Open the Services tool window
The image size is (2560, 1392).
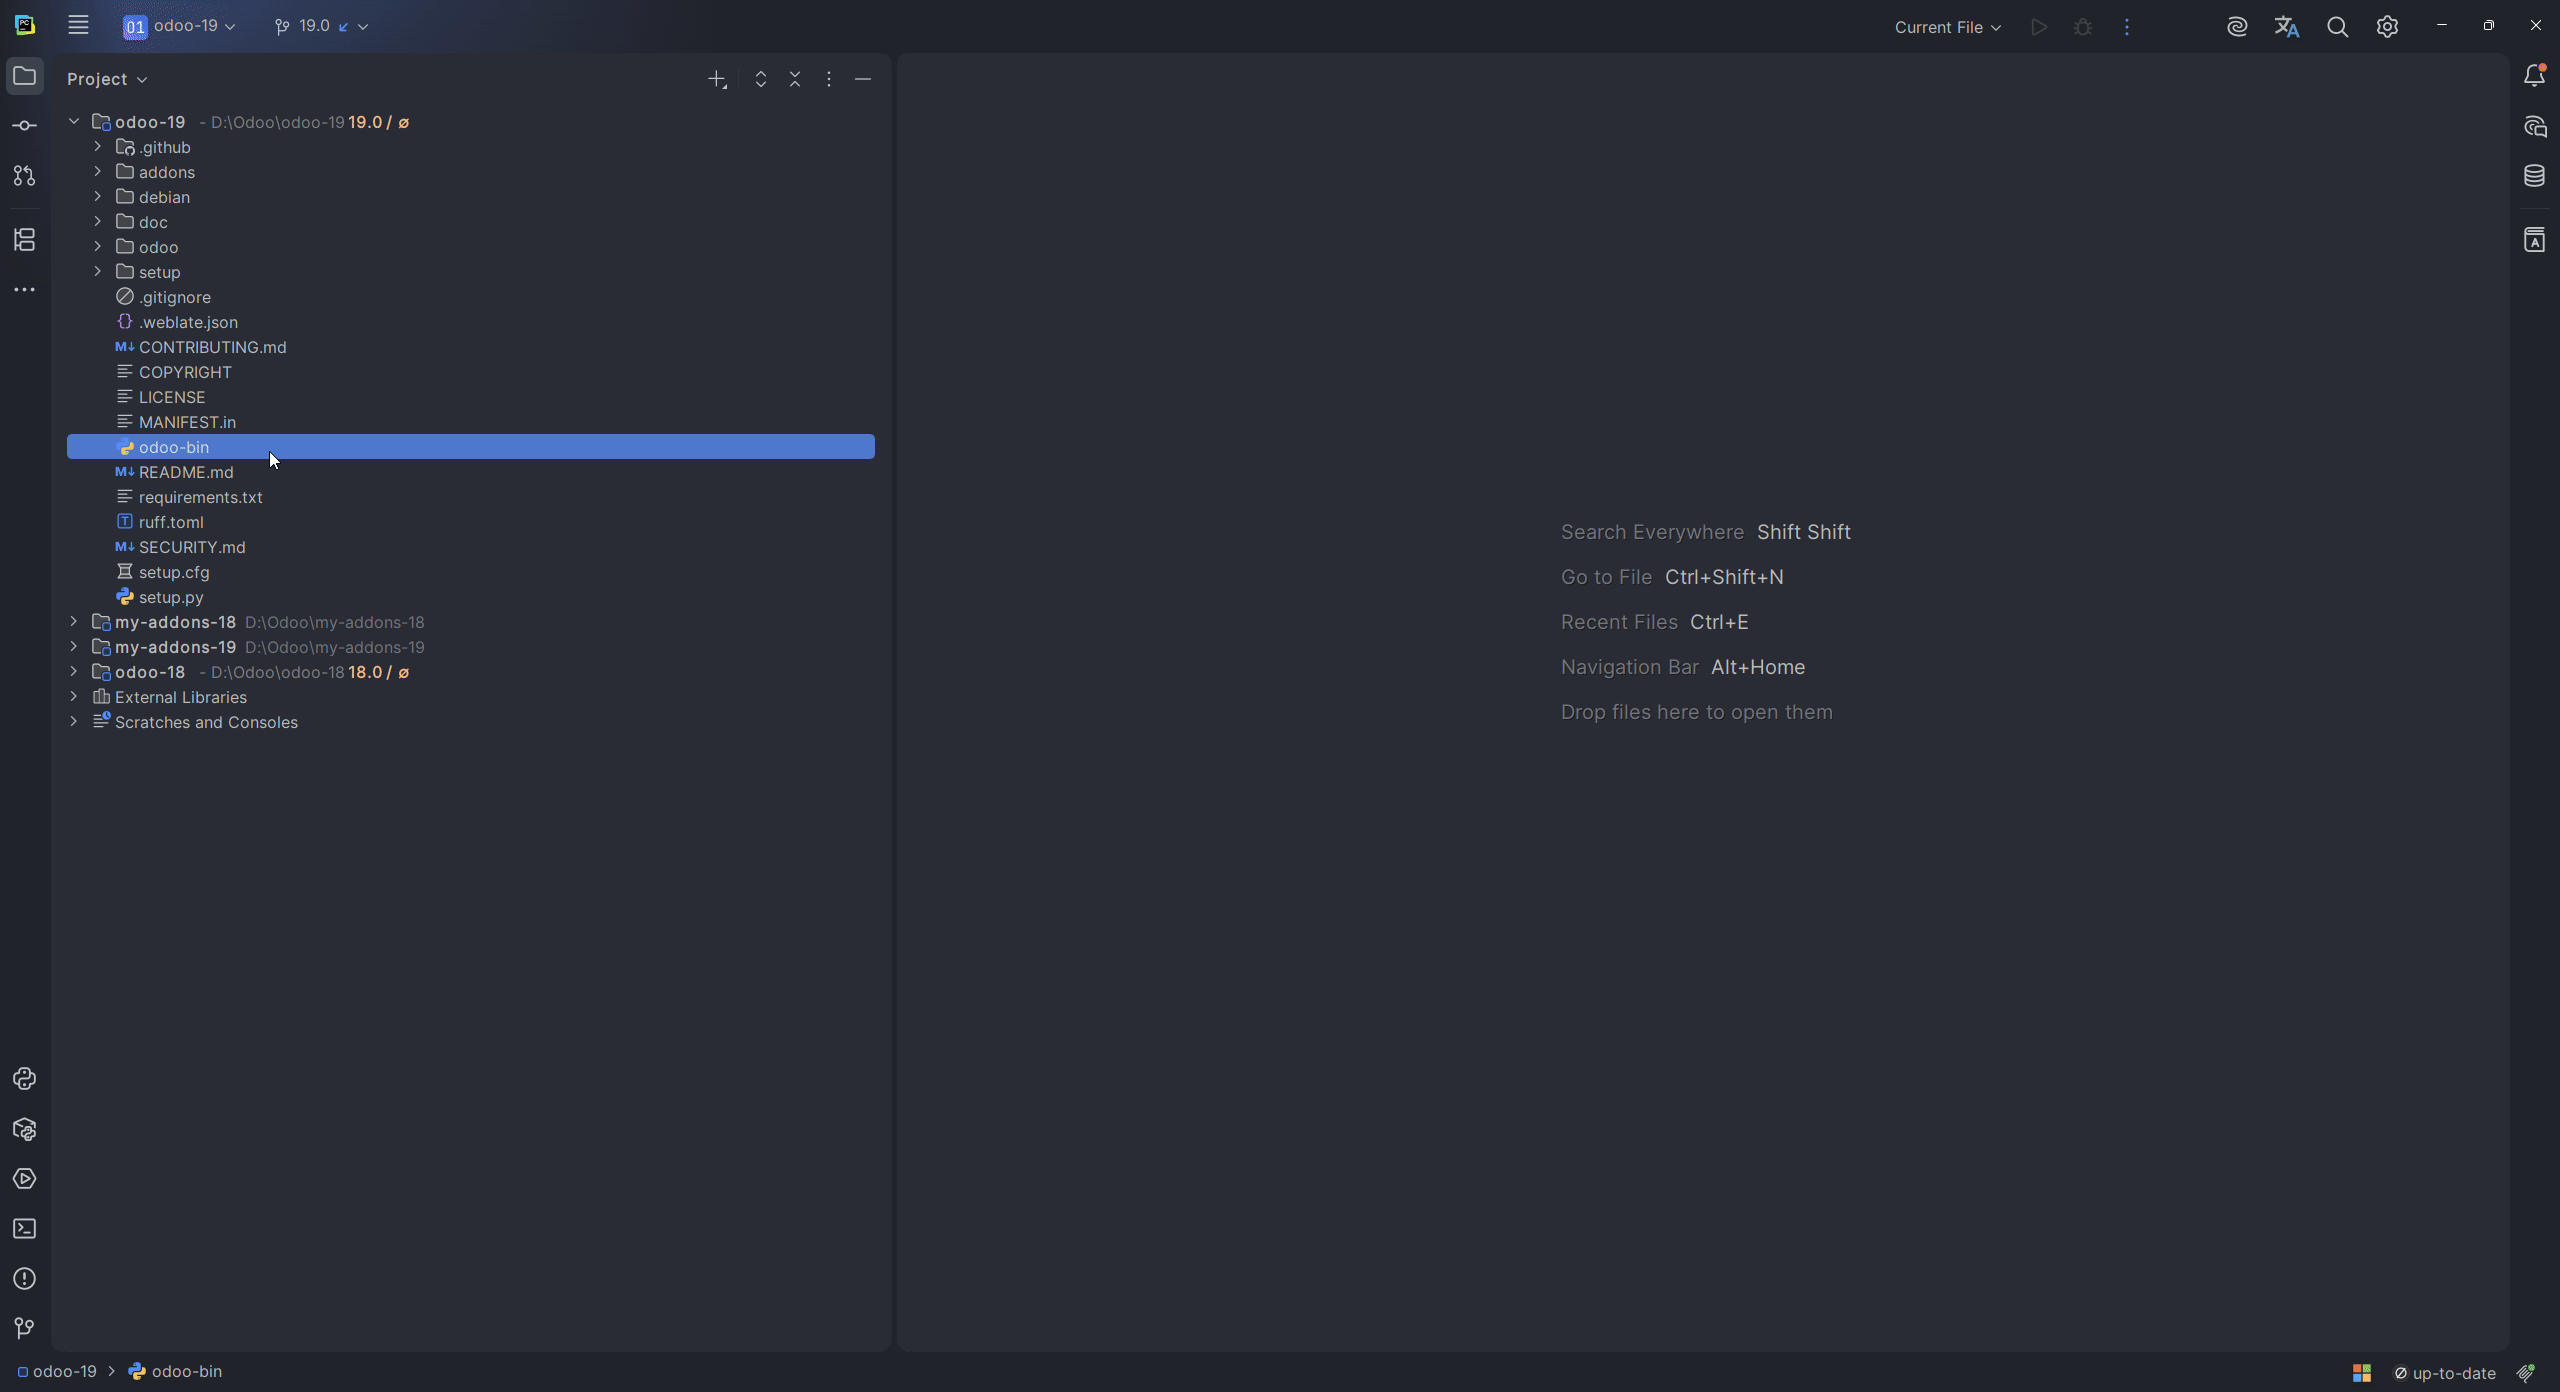click(25, 1179)
